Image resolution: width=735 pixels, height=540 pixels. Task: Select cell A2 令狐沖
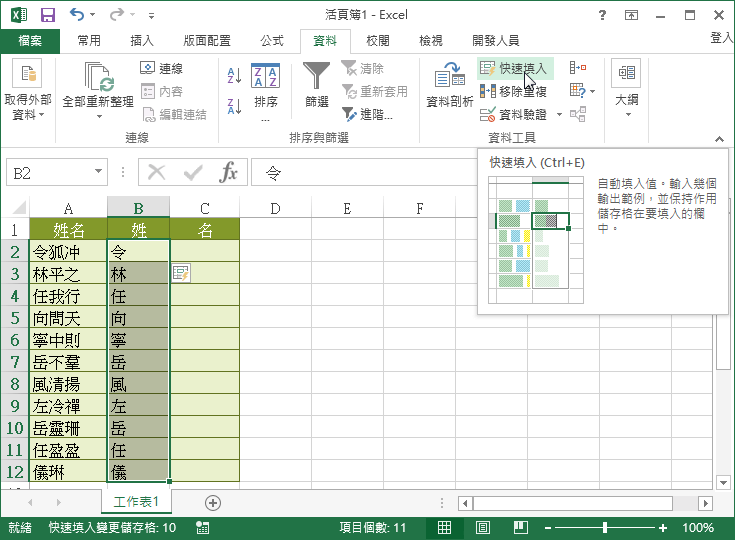tap(68, 252)
